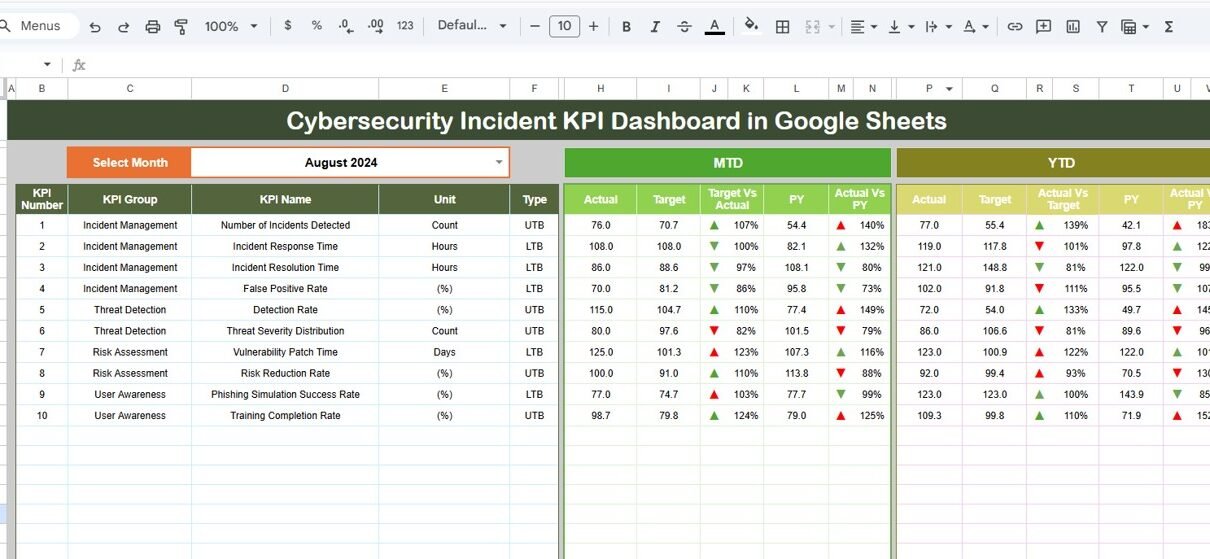
Task: Print the spreadsheet using the printer icon
Action: click(152, 27)
